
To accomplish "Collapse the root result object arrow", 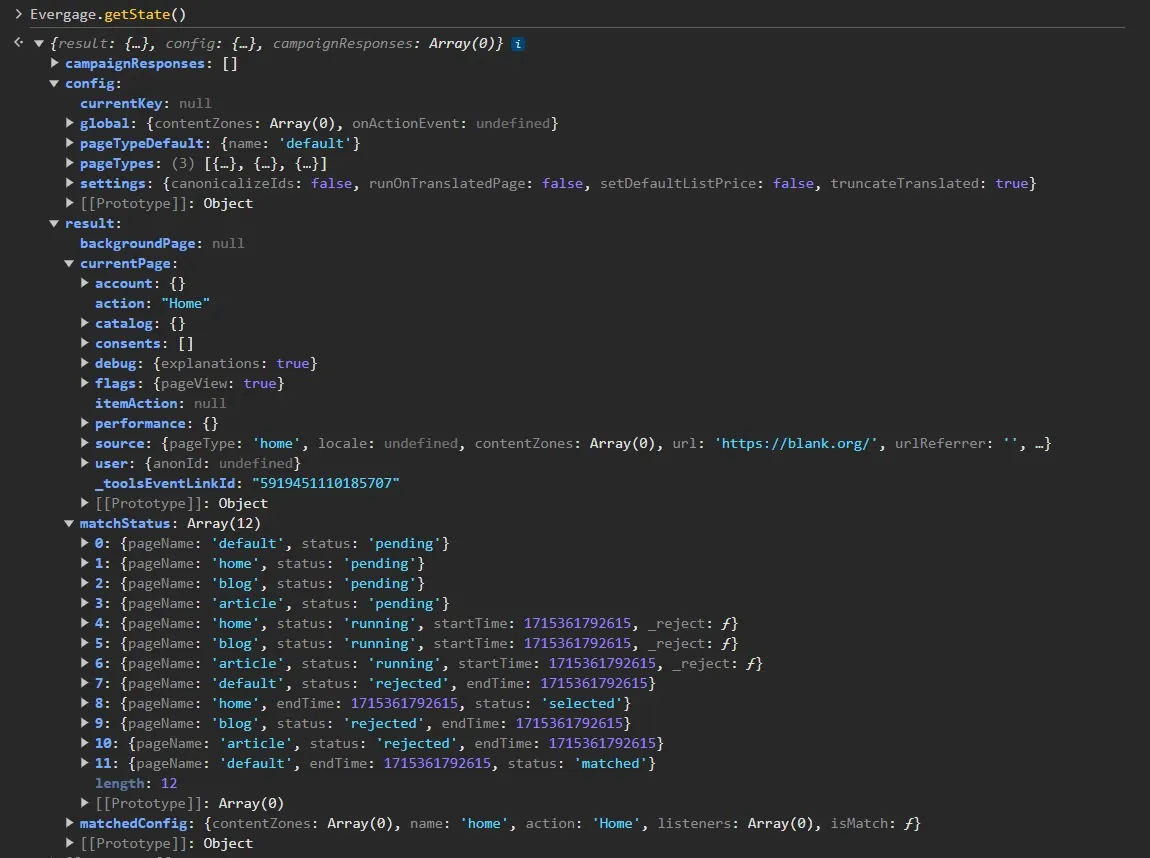I will [39, 44].
